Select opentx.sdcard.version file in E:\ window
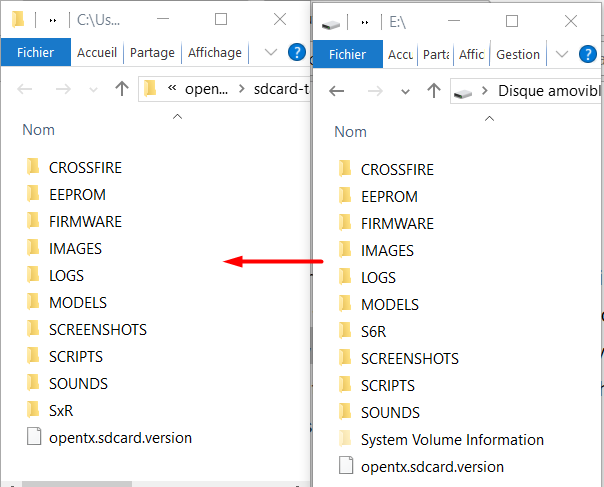This screenshot has height=487, width=604. pyautogui.click(x=432, y=466)
